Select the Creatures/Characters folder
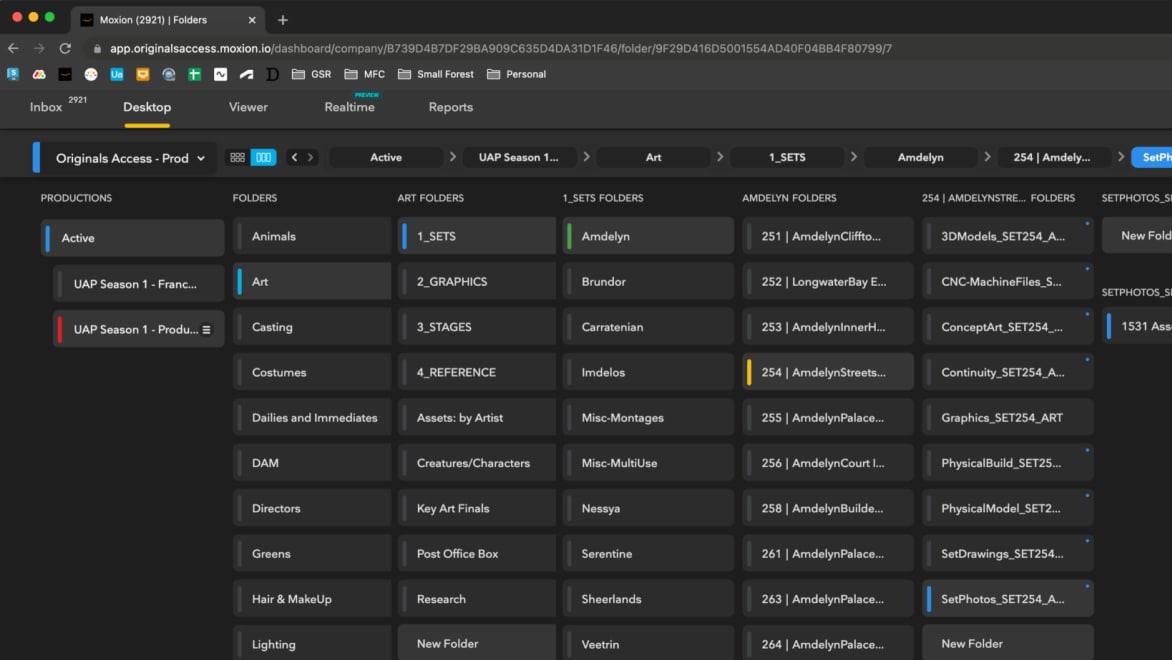The height and width of the screenshot is (660, 1172). 473,463
